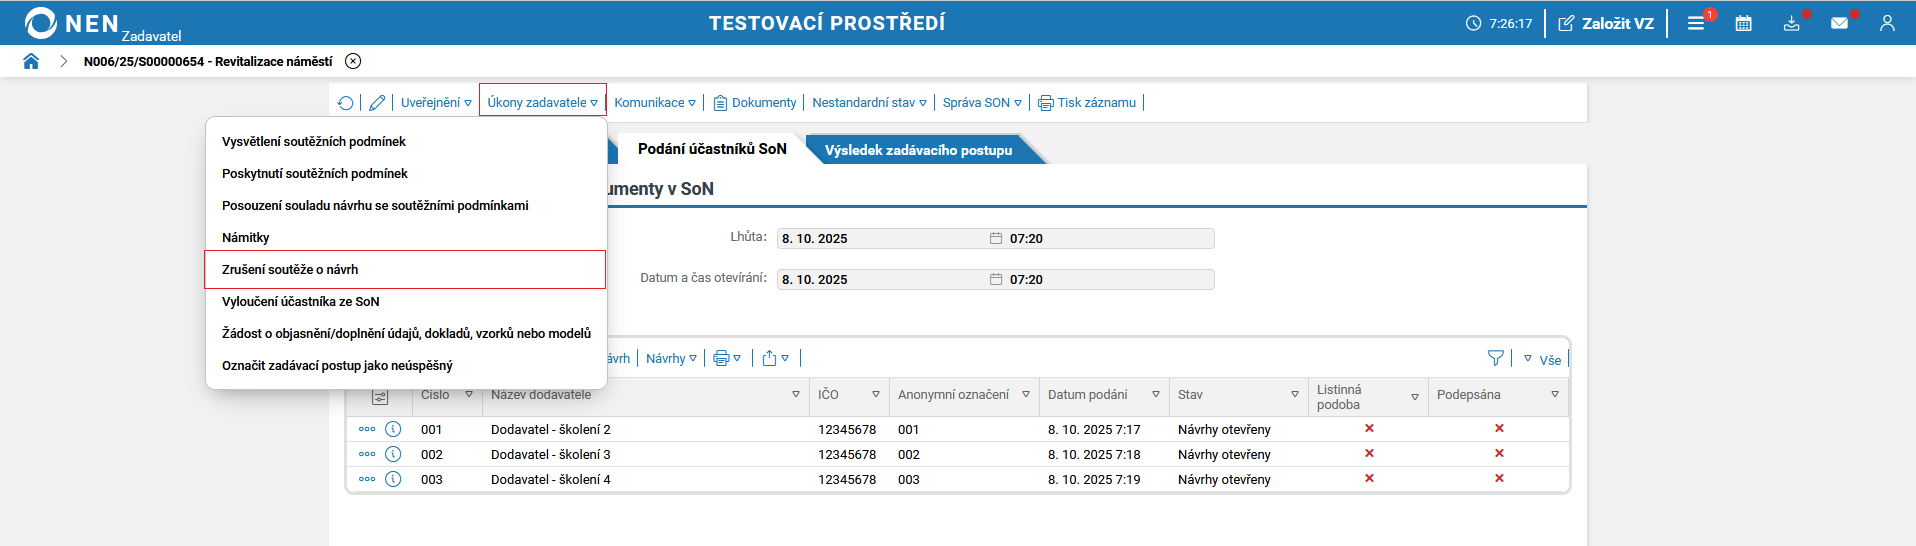Image resolution: width=1916 pixels, height=546 pixels.
Task: Open Stav column filter arrow
Action: (x=1295, y=395)
